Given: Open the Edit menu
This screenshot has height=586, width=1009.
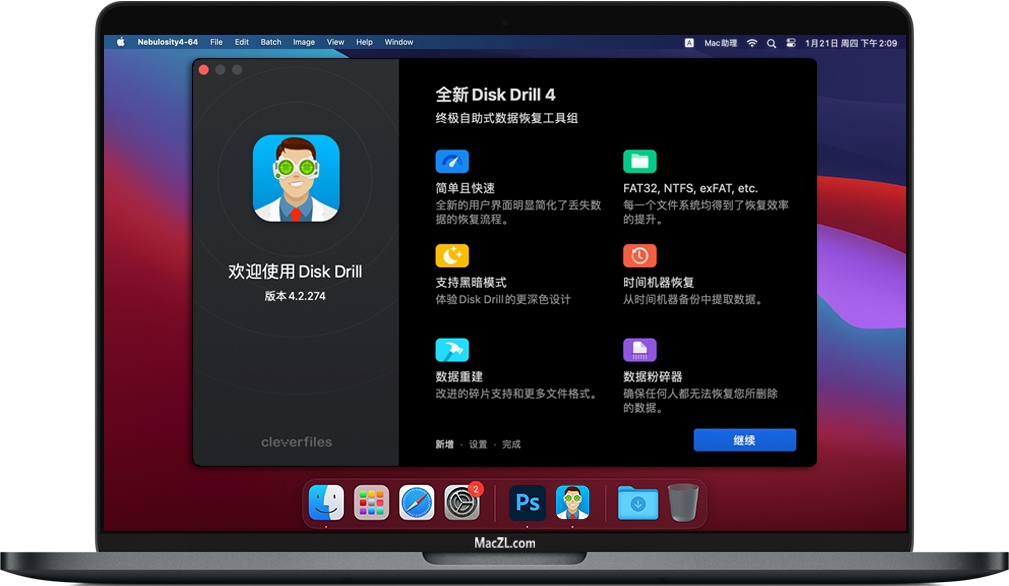Looking at the screenshot, I should pyautogui.click(x=241, y=42).
